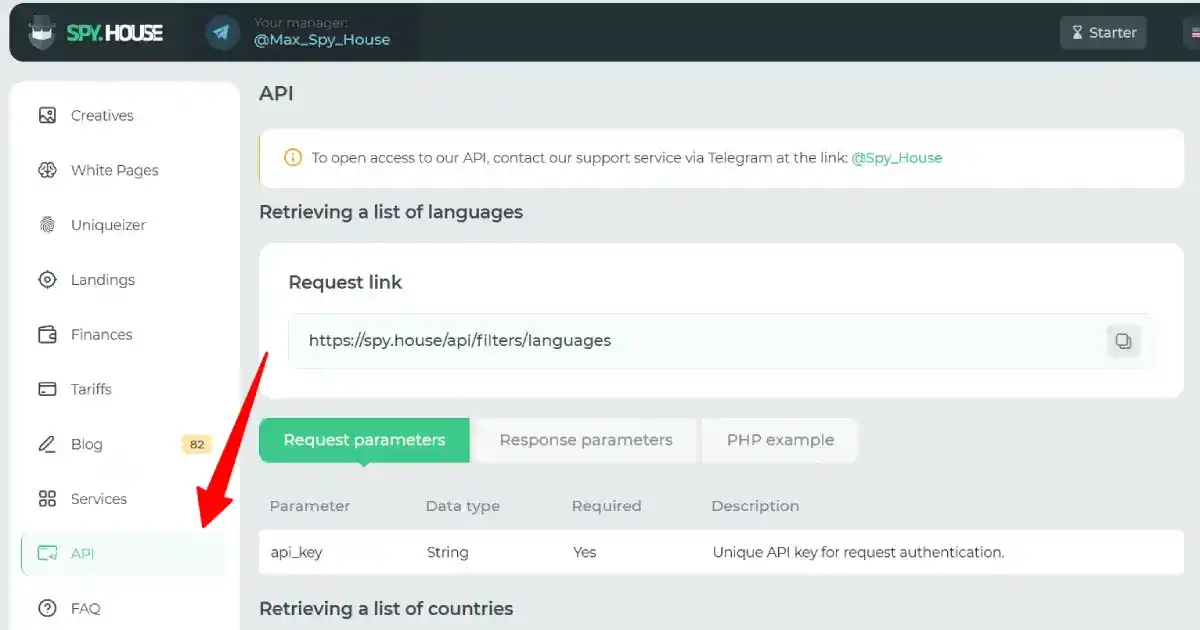Click the White Pages sidebar icon
Image resolution: width=1200 pixels, height=630 pixels.
(47, 170)
